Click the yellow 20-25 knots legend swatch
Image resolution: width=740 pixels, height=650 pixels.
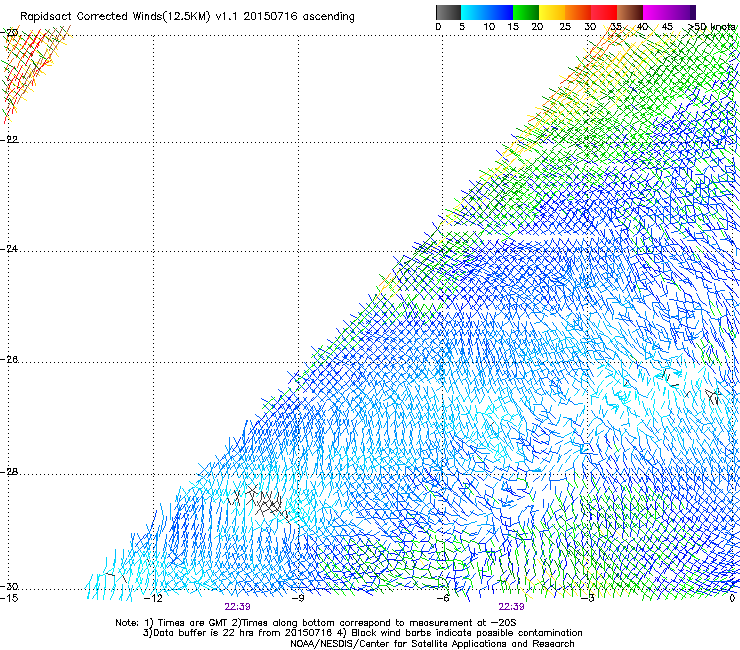click(552, 12)
